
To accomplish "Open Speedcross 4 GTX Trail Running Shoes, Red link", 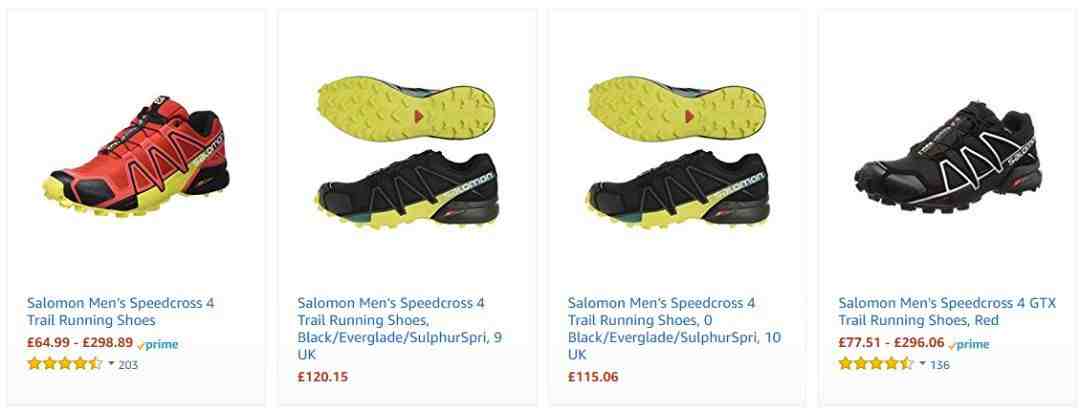I will (x=946, y=311).
